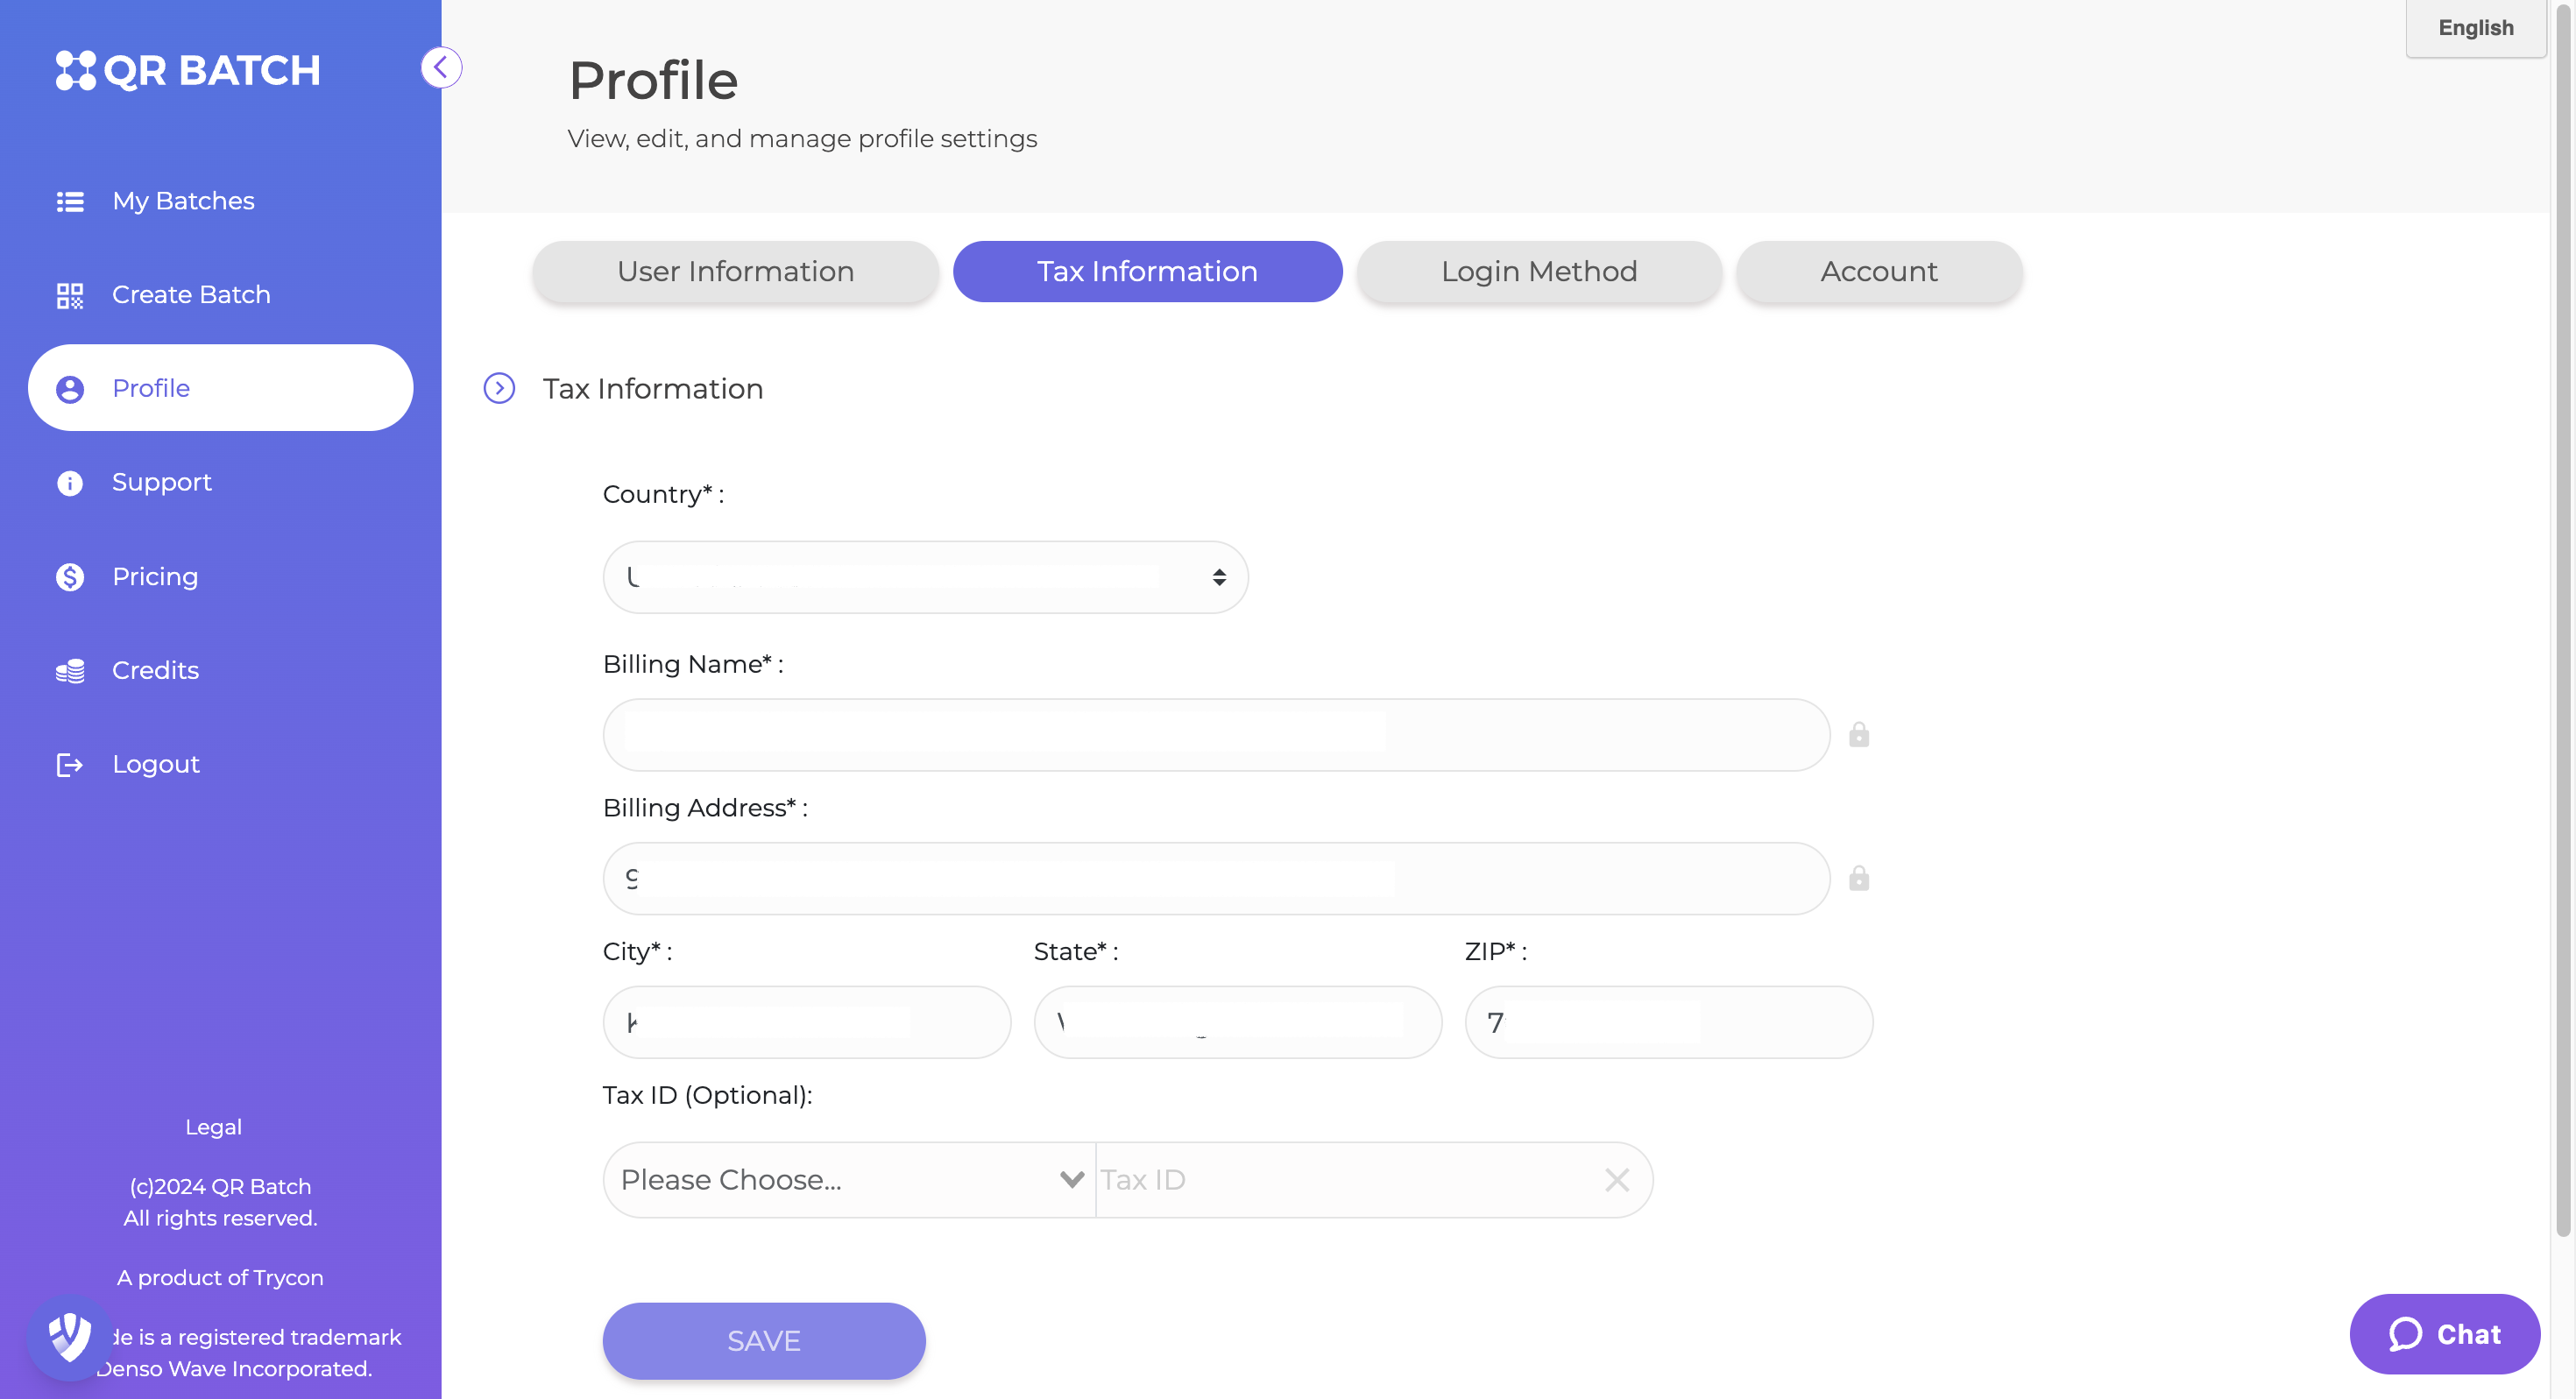Click into the State field

[x=1238, y=1022]
